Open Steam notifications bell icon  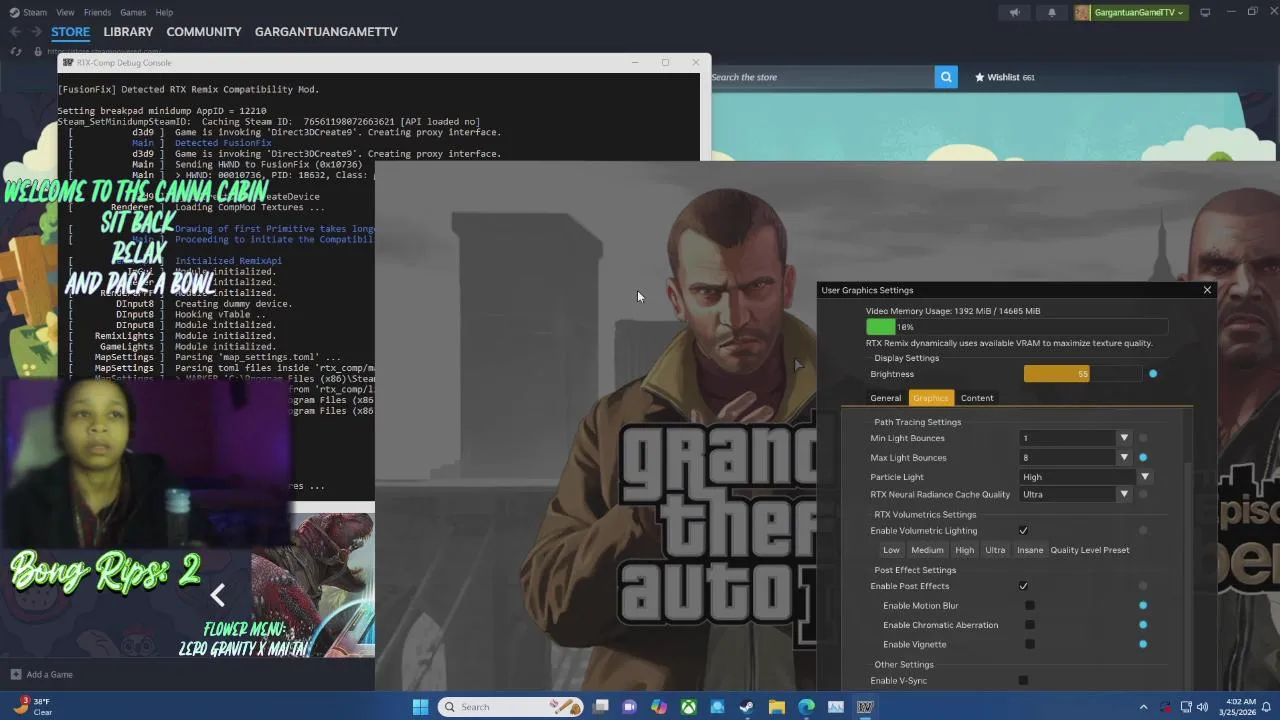(1051, 12)
